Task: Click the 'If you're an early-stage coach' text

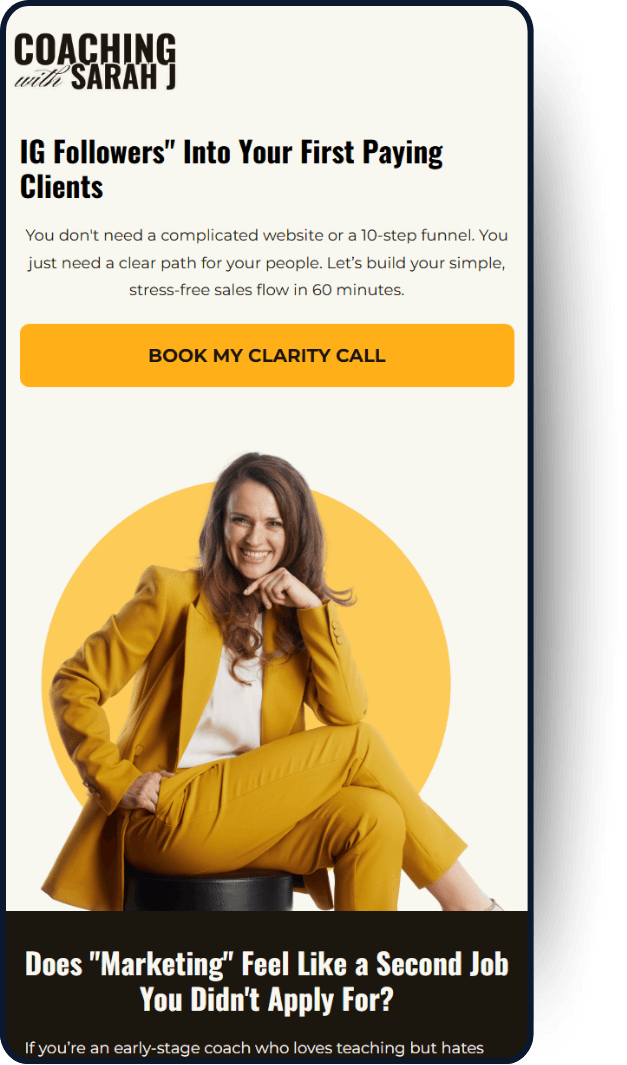Action: (x=254, y=1048)
